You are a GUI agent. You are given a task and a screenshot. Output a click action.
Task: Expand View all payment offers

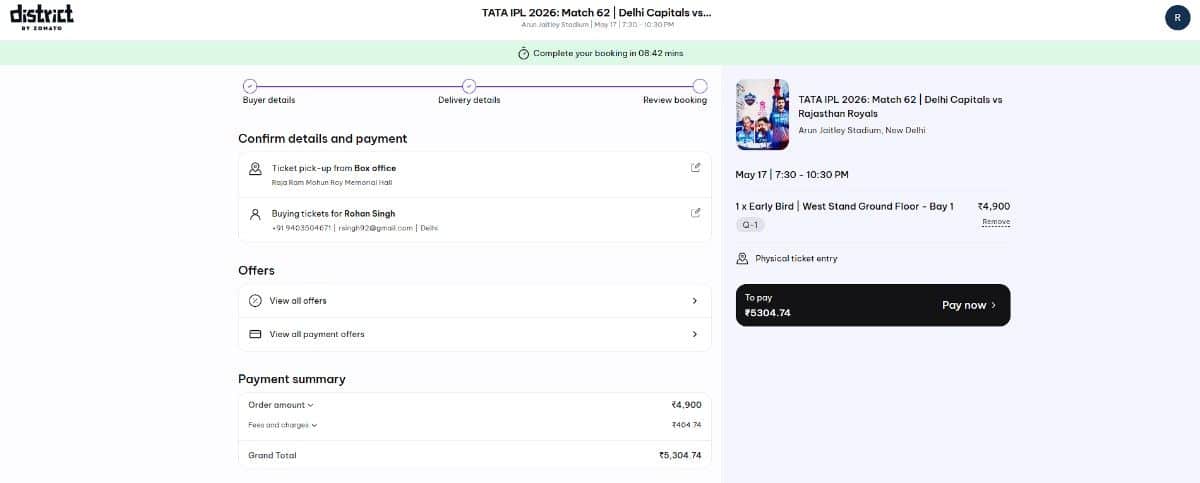(x=475, y=334)
